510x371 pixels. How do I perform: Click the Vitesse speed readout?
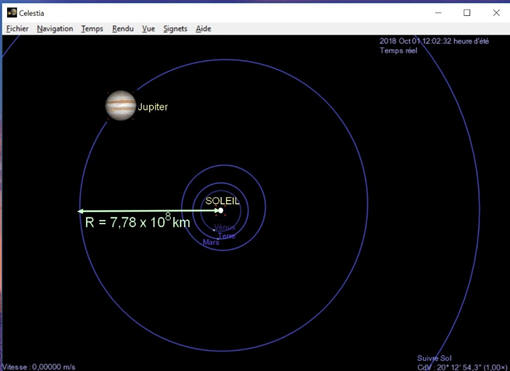point(39,367)
